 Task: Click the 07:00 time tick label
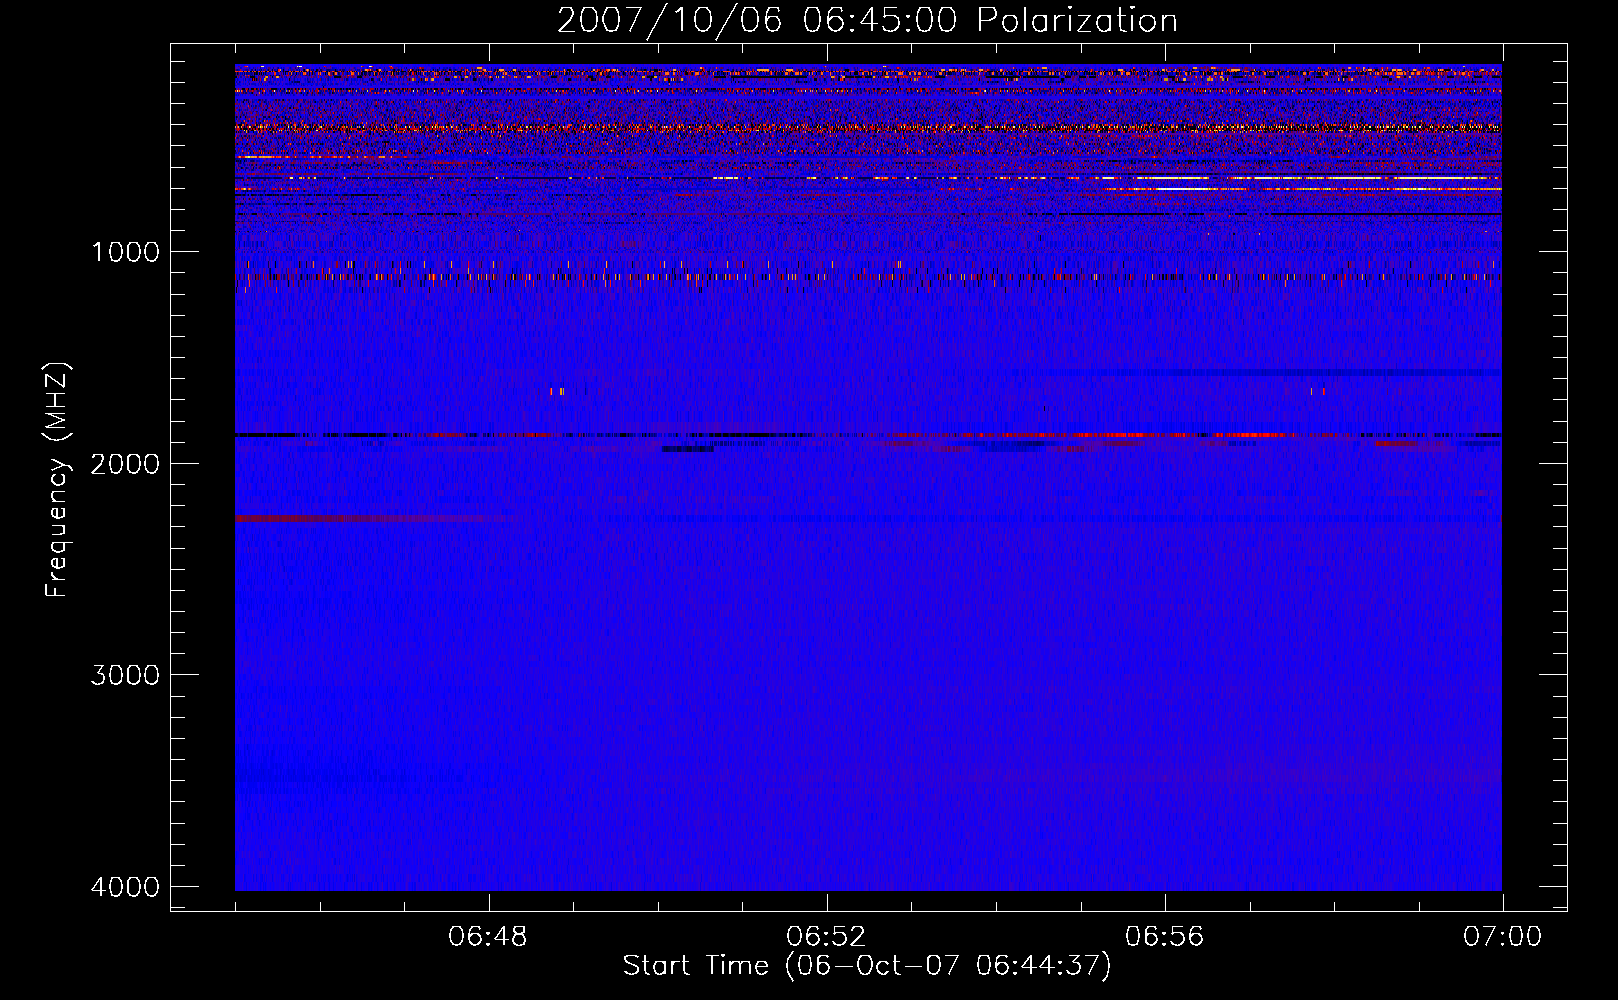pyautogui.click(x=1502, y=937)
